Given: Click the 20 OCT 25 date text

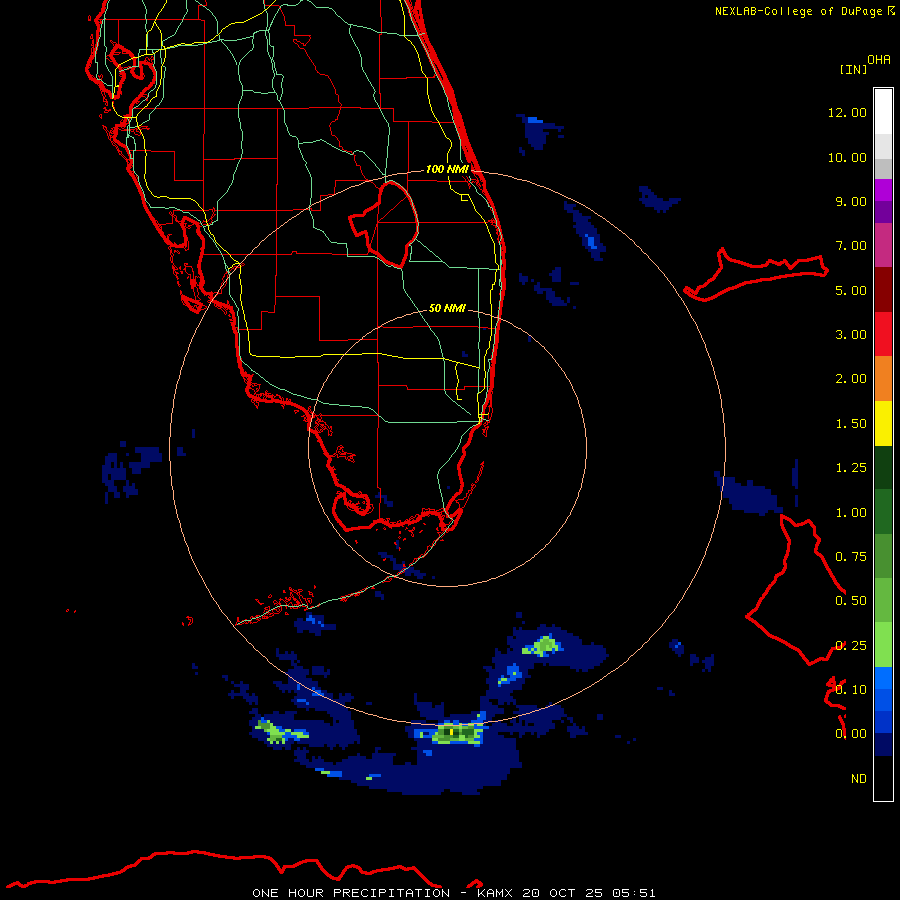Looking at the screenshot, I should (562, 893).
